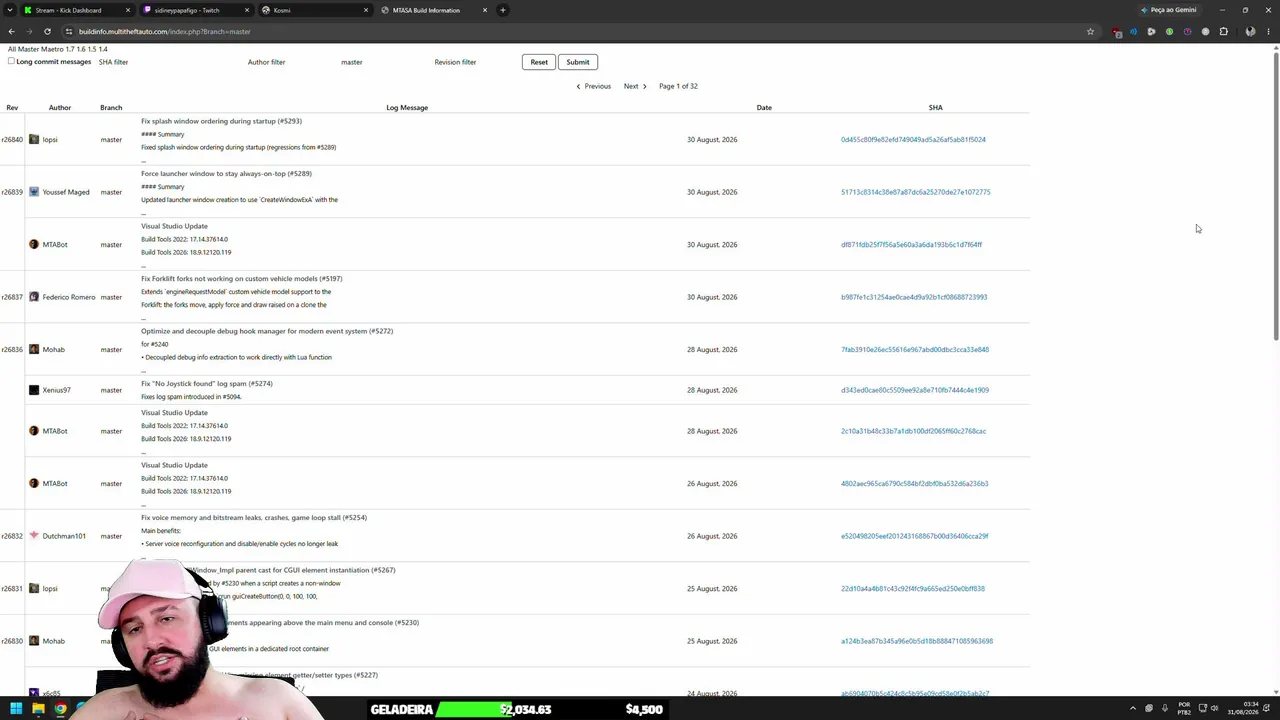Open SHA link 51713c8314c38e87...
The image size is (1280, 720).
click(x=915, y=192)
